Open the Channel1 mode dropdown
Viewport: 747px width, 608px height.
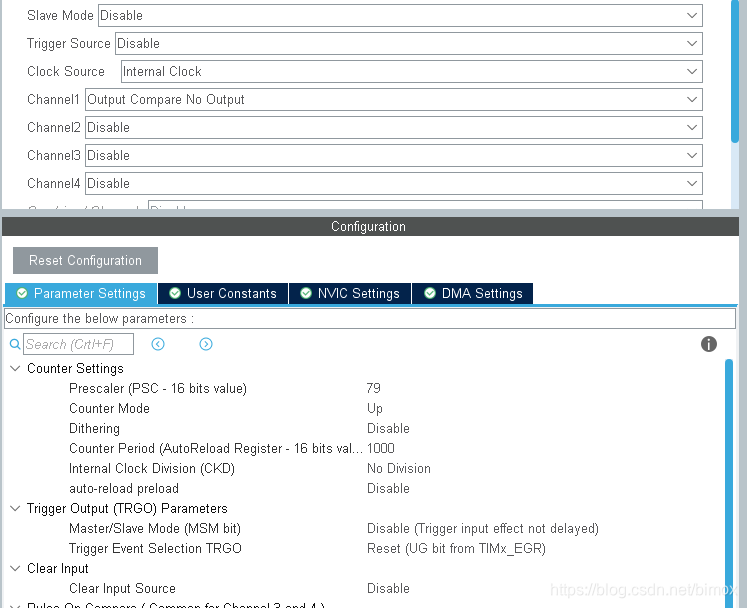point(394,100)
